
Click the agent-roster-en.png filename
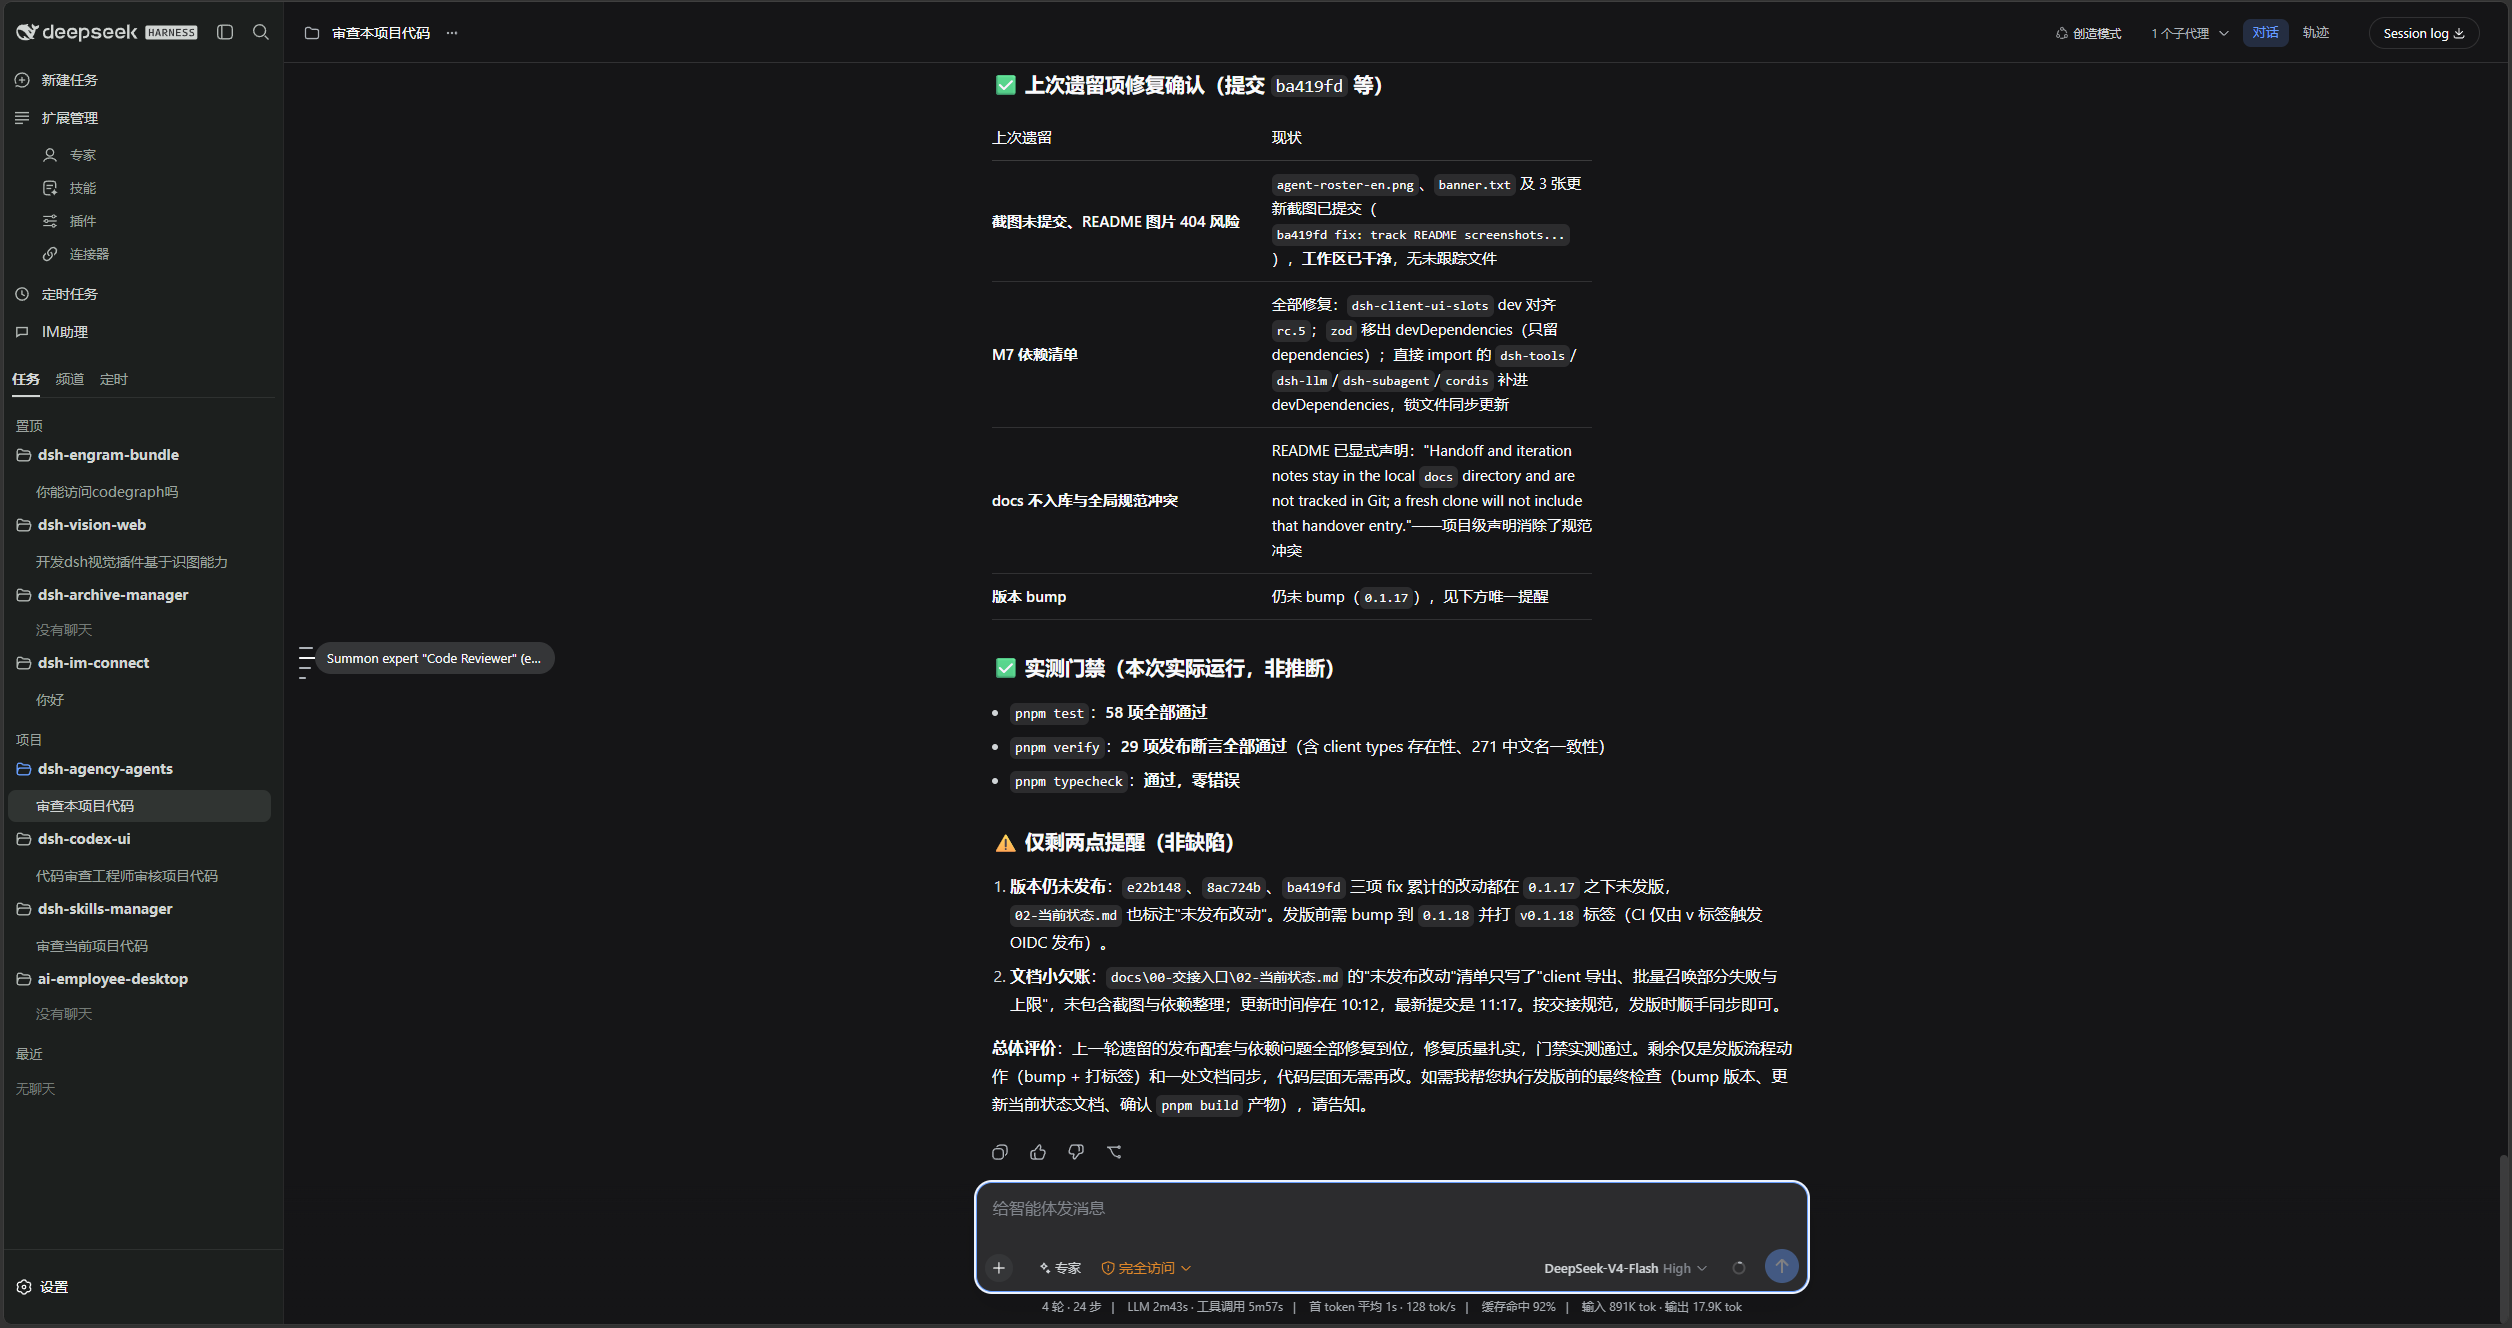pos(1345,185)
